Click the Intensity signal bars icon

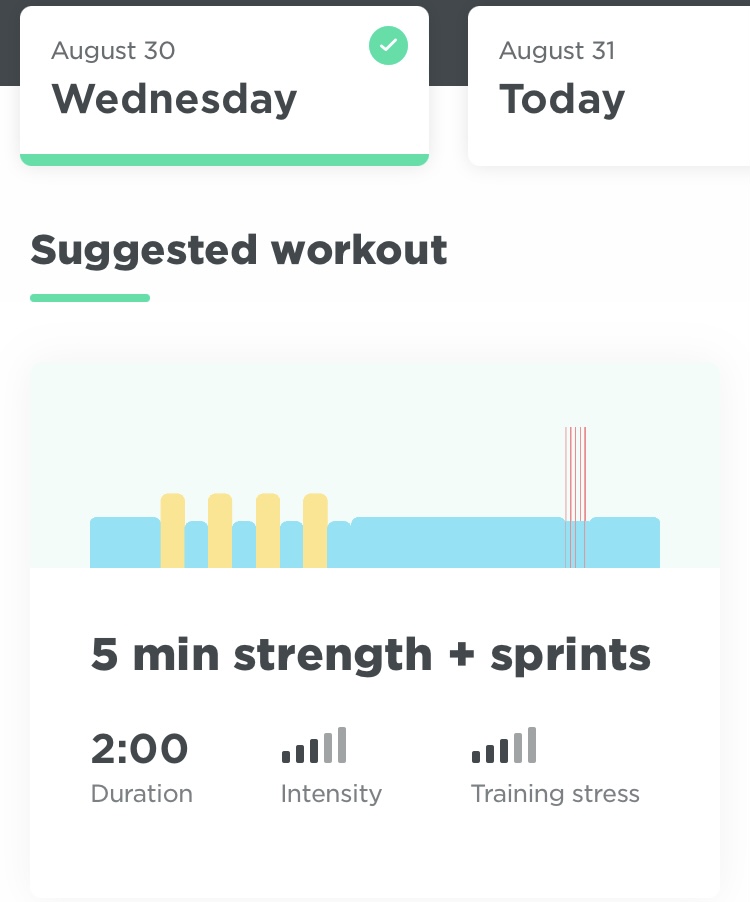coord(314,746)
